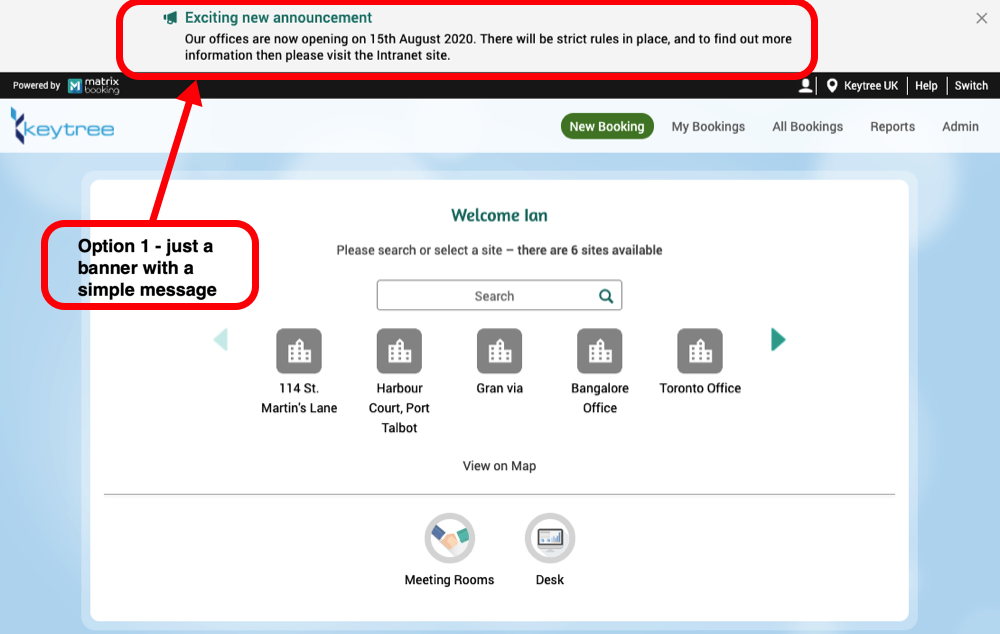Viewport: 1000px width, 634px height.
Task: Go to the All Bookings tab
Action: [x=807, y=127]
